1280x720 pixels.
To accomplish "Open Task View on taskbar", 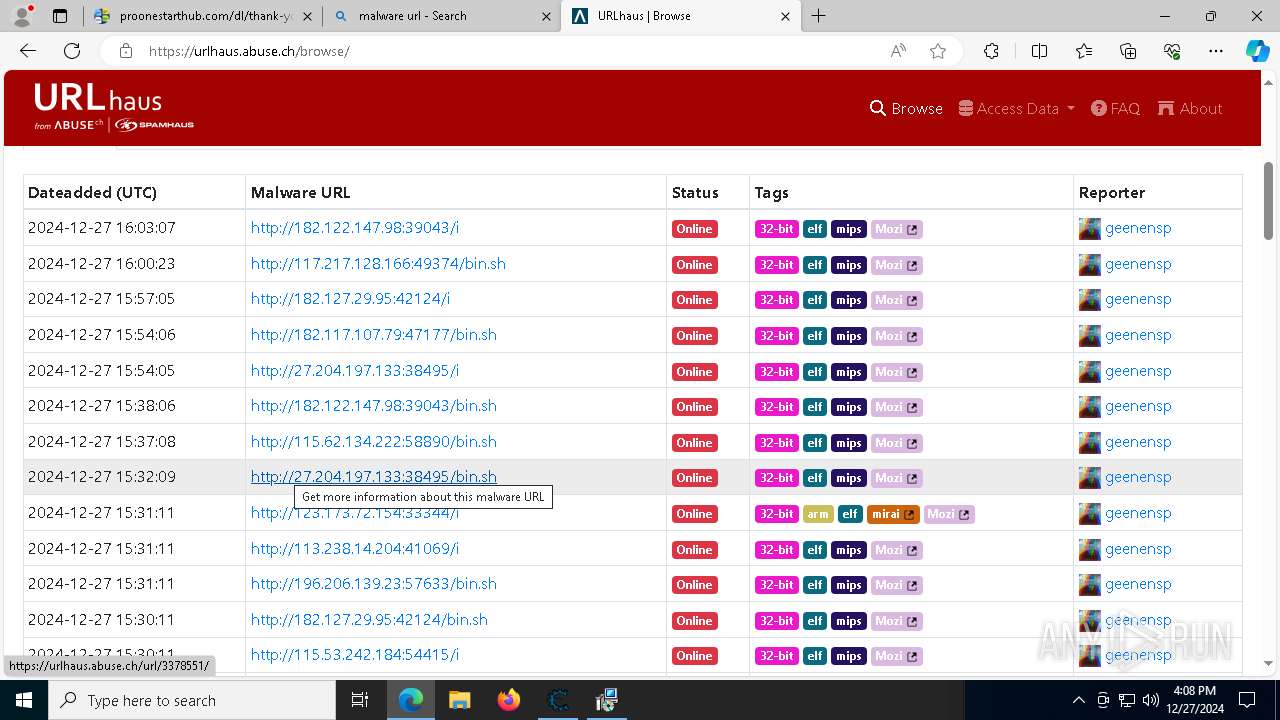I will pyautogui.click(x=360, y=700).
